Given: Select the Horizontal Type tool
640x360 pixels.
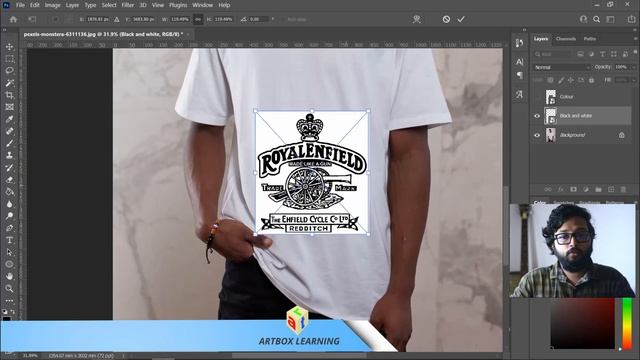Looking at the screenshot, I should pos(9,240).
